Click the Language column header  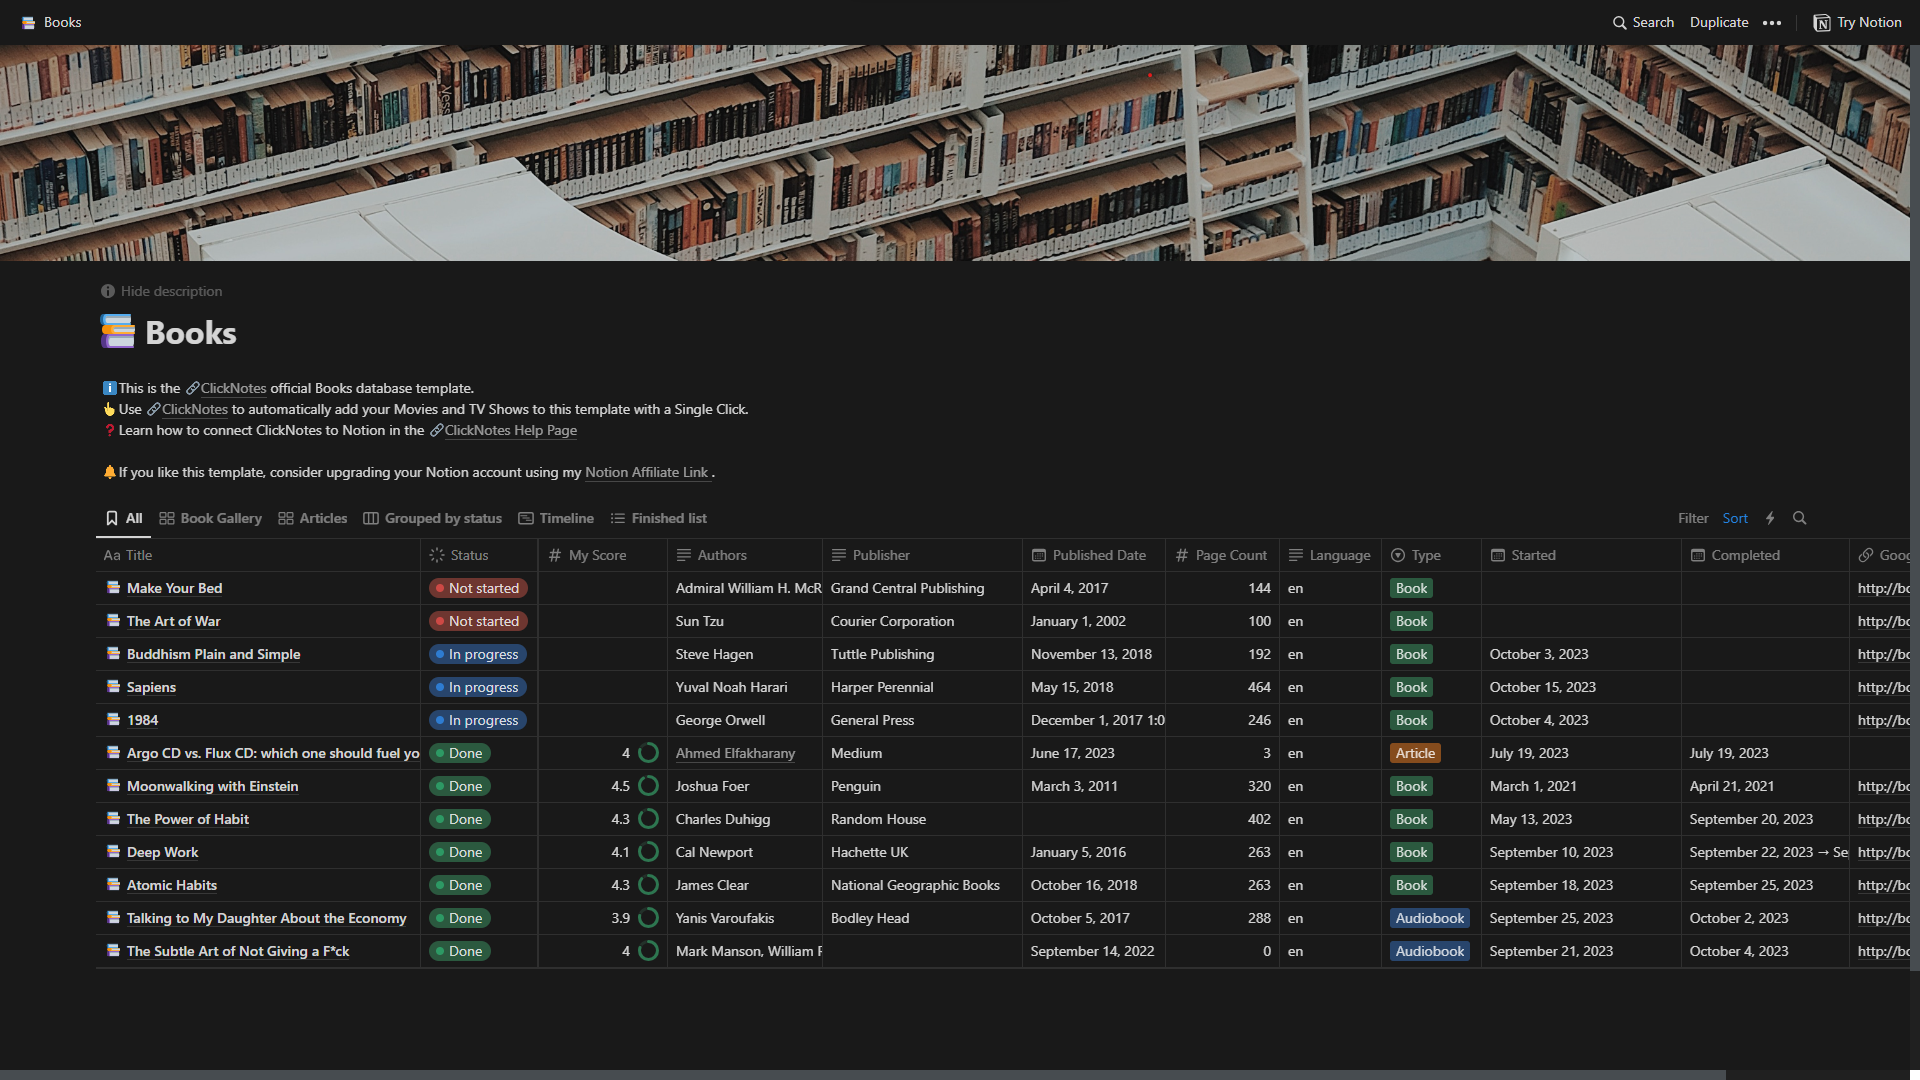1330,555
